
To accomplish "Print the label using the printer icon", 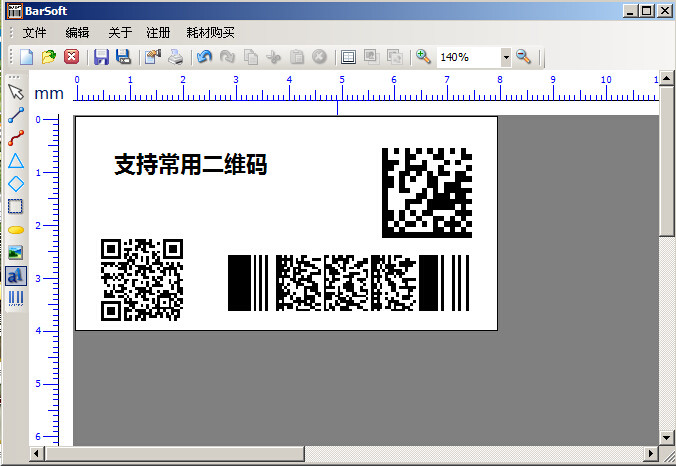I will (x=175, y=57).
